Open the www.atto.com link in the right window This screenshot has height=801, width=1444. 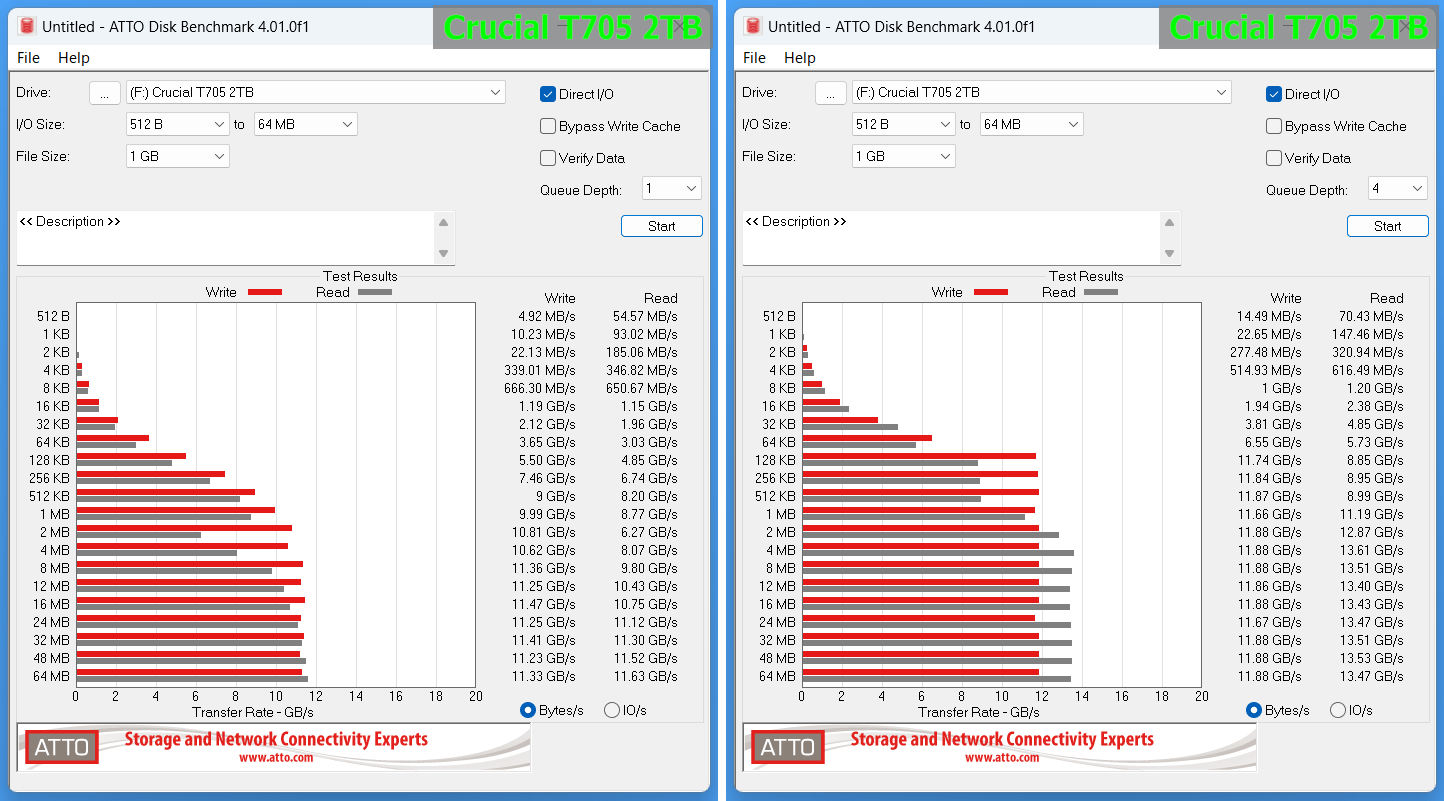pyautogui.click(x=1002, y=757)
